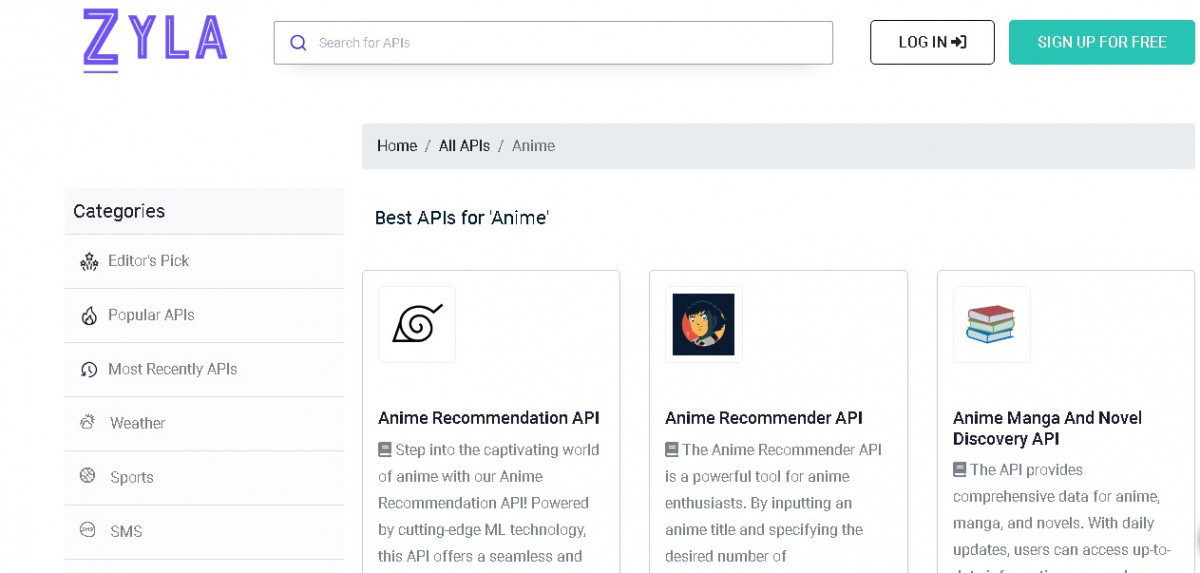
Task: Click the LOG IN button
Action: (932, 42)
